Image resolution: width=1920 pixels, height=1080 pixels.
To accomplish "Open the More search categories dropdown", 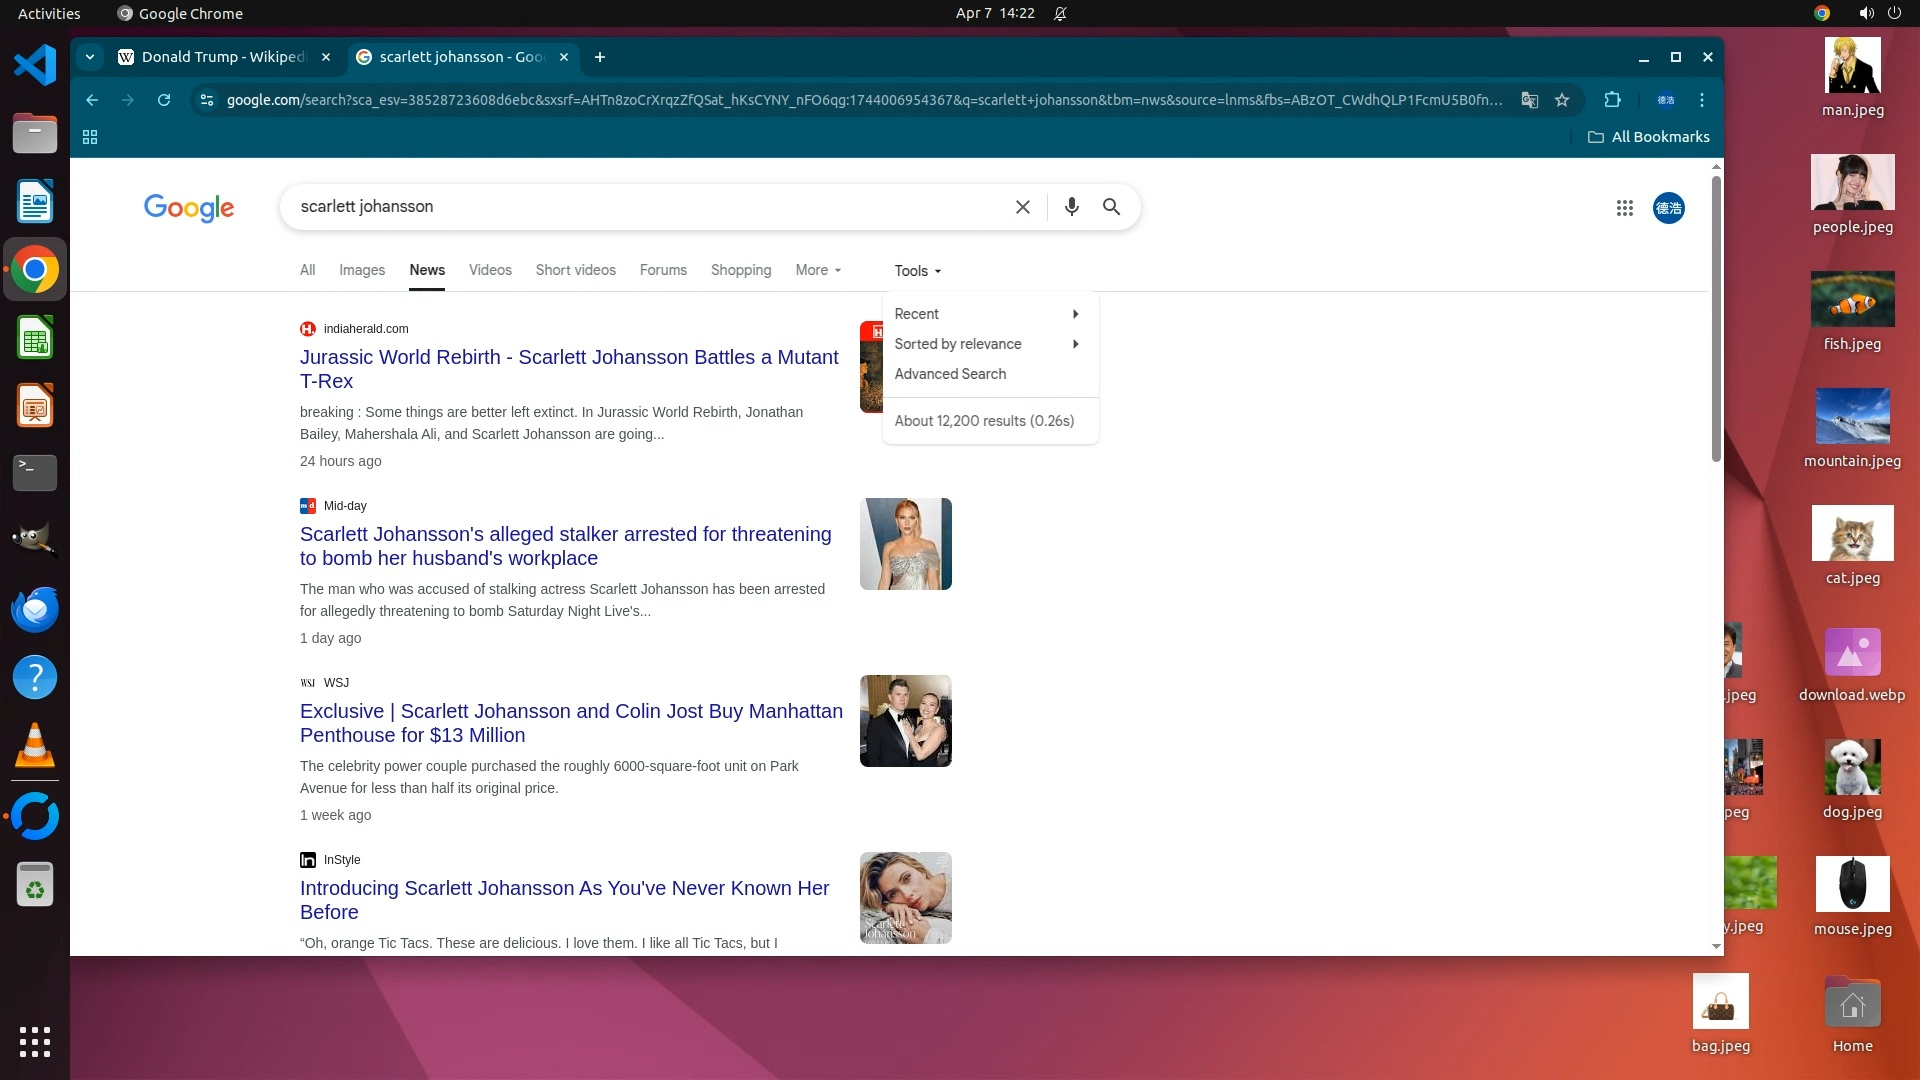I will (818, 270).
